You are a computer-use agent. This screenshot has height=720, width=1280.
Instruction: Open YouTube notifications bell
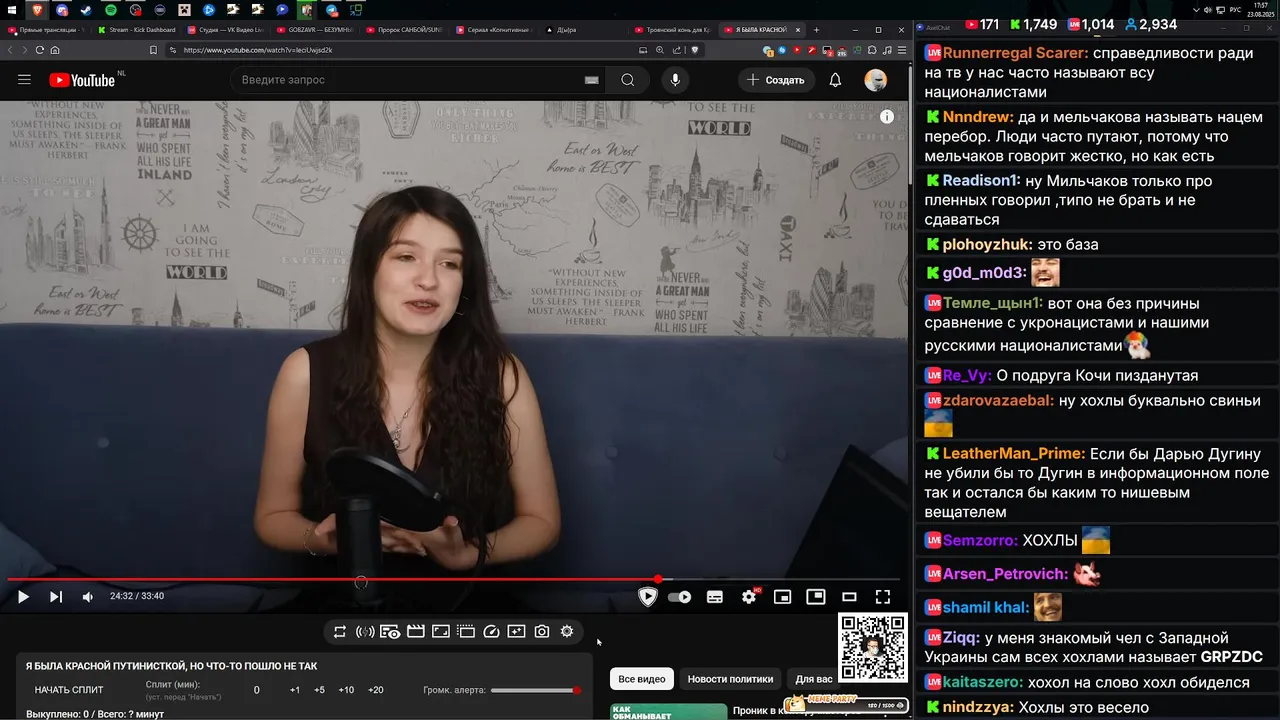835,80
